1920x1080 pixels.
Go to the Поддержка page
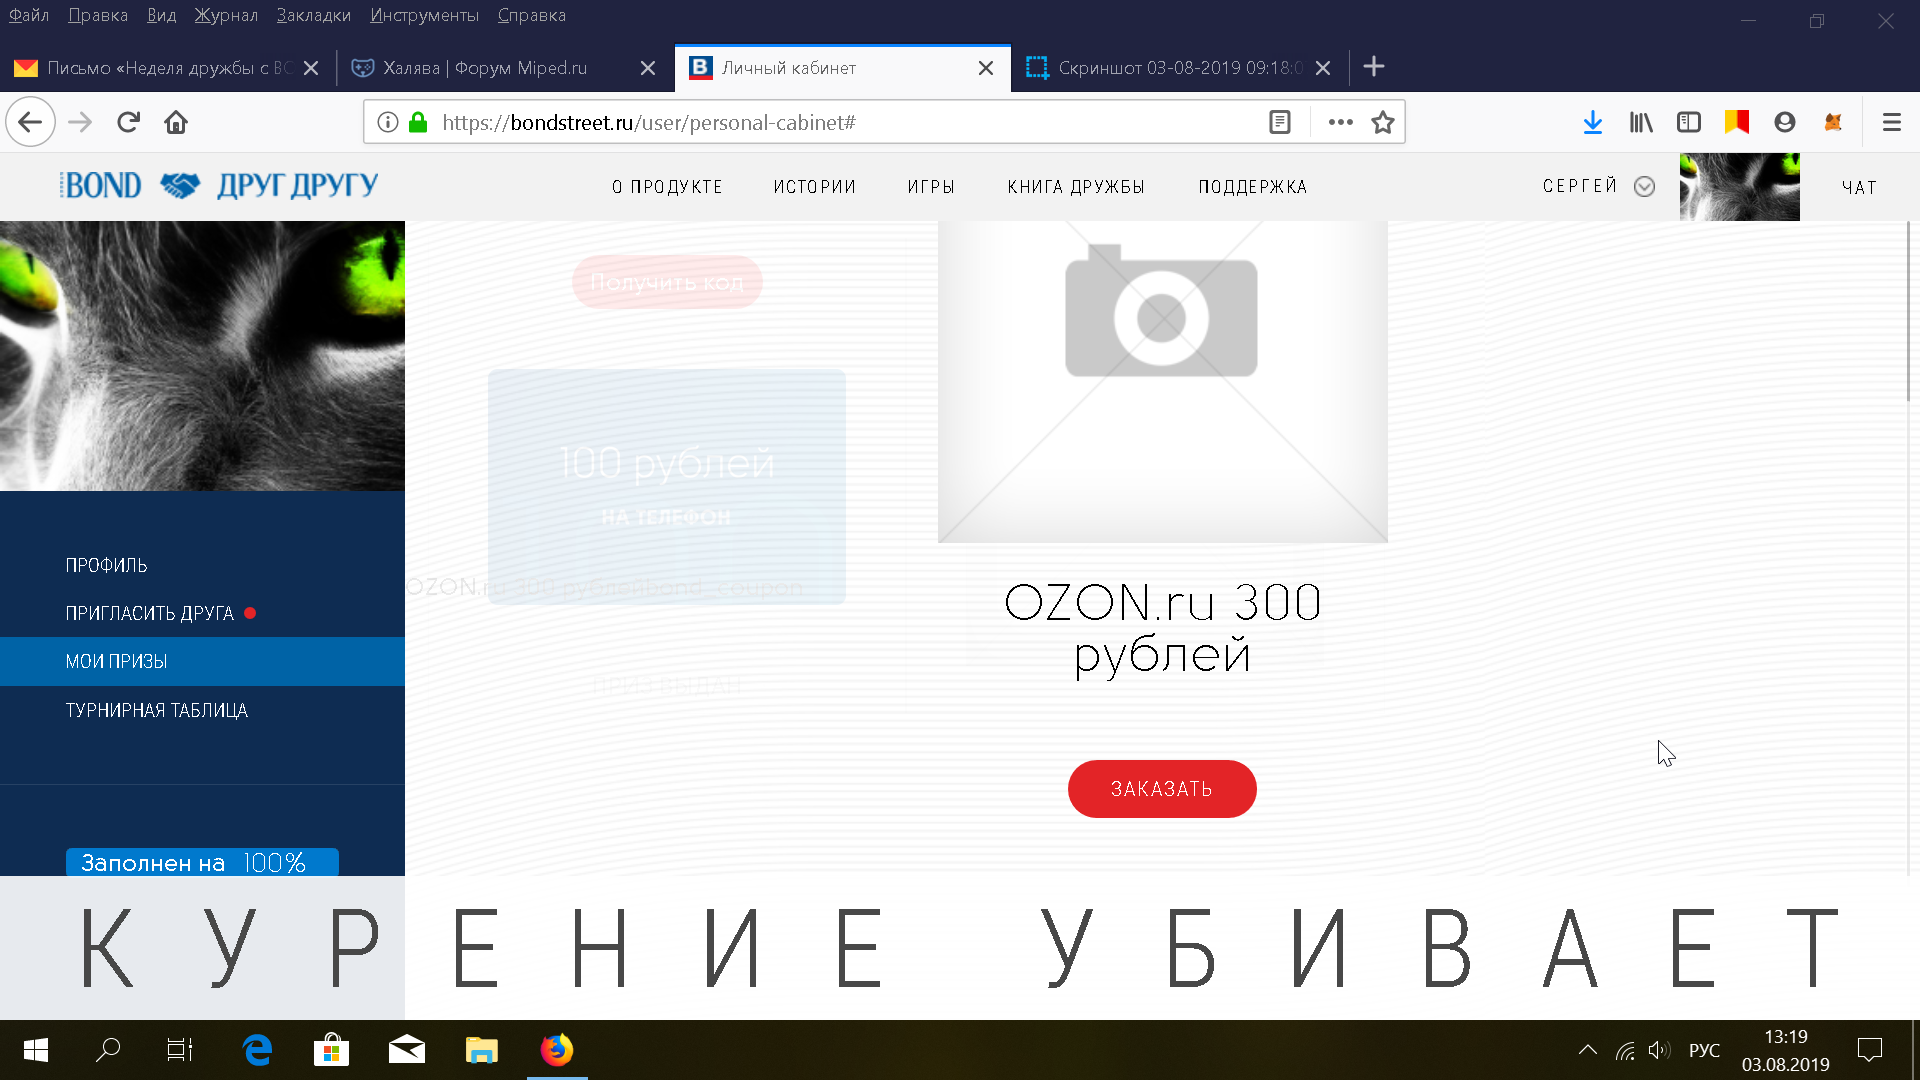click(x=1253, y=187)
